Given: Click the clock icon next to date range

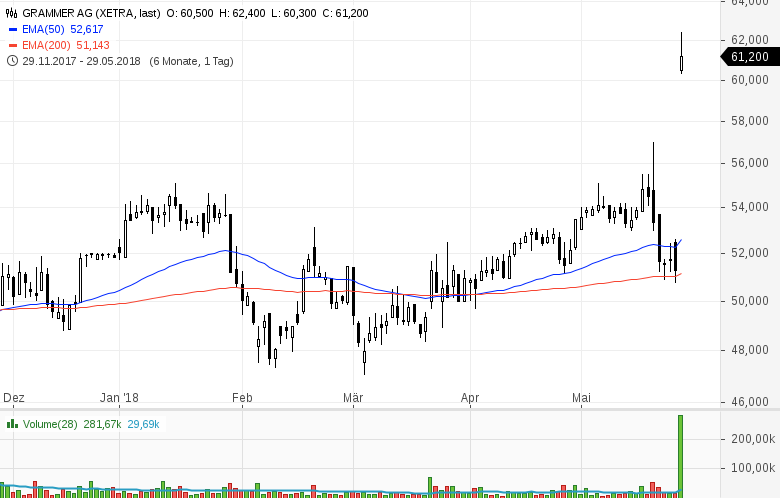Looking at the screenshot, I should coord(12,61).
